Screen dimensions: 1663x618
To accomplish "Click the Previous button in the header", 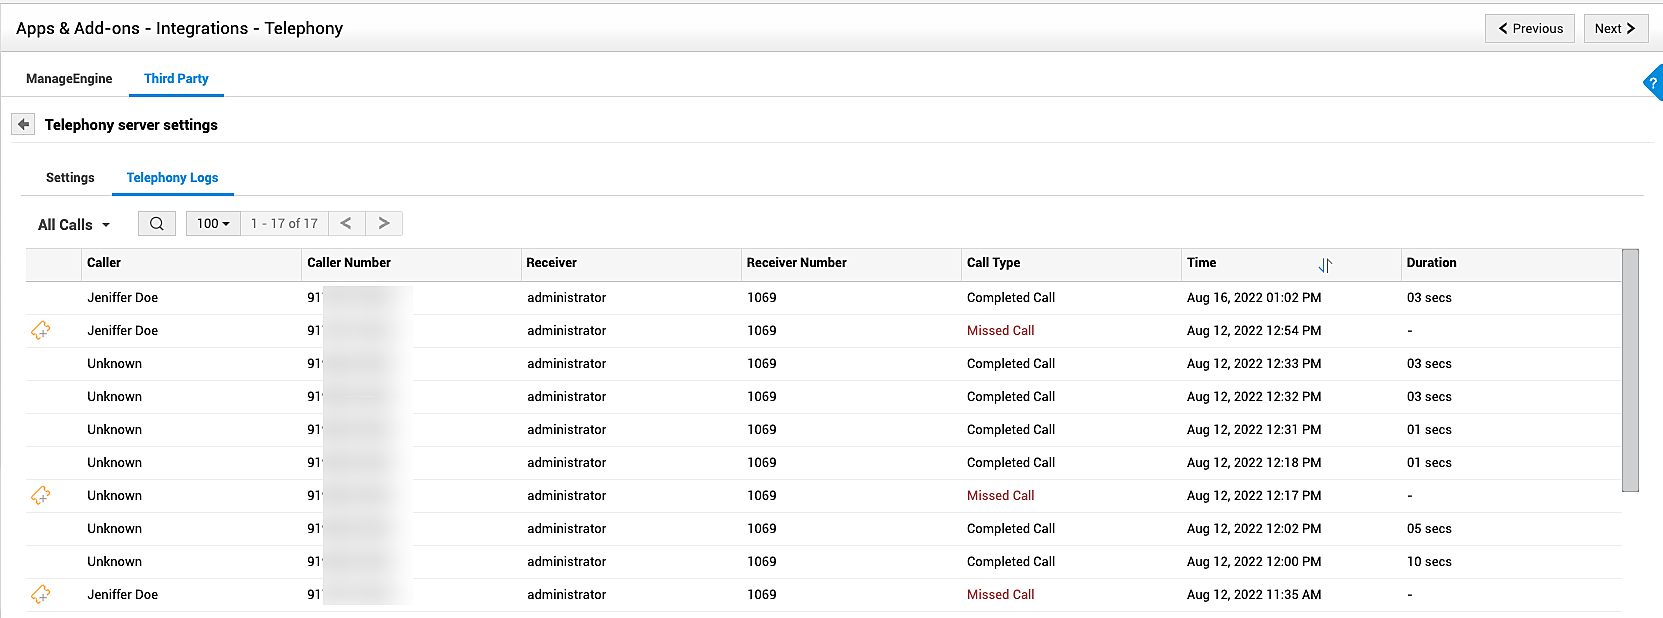I will coord(1529,29).
